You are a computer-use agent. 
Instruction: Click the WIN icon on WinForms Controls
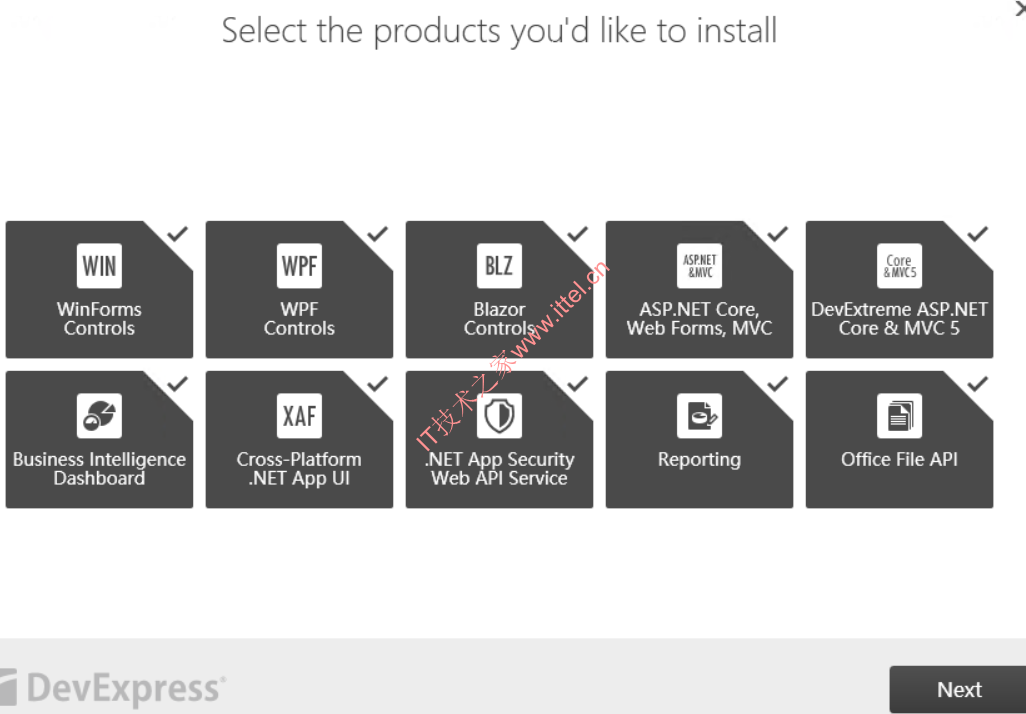coord(99,266)
